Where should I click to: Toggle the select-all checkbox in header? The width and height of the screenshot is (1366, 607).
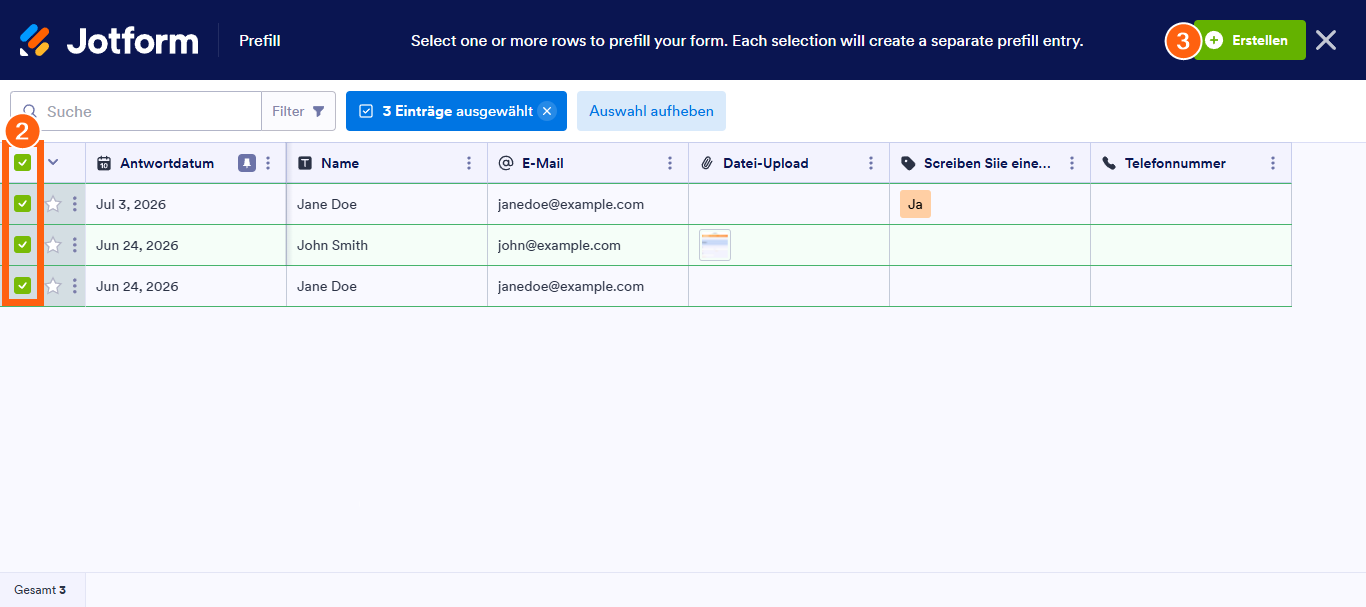point(22,163)
